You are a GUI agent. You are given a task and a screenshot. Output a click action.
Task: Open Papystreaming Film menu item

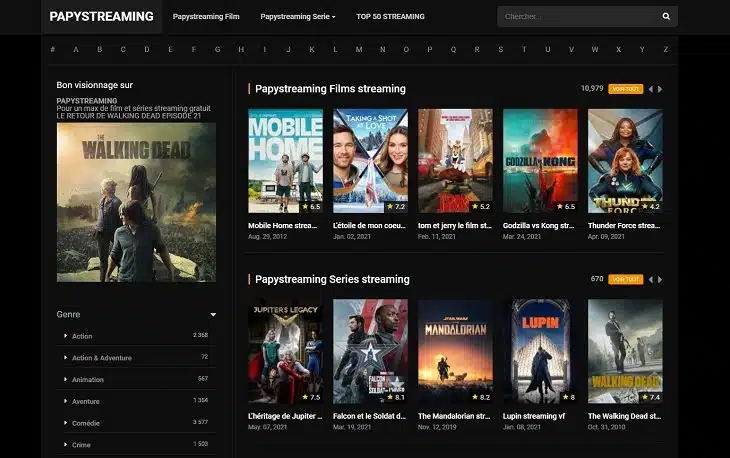coord(206,16)
